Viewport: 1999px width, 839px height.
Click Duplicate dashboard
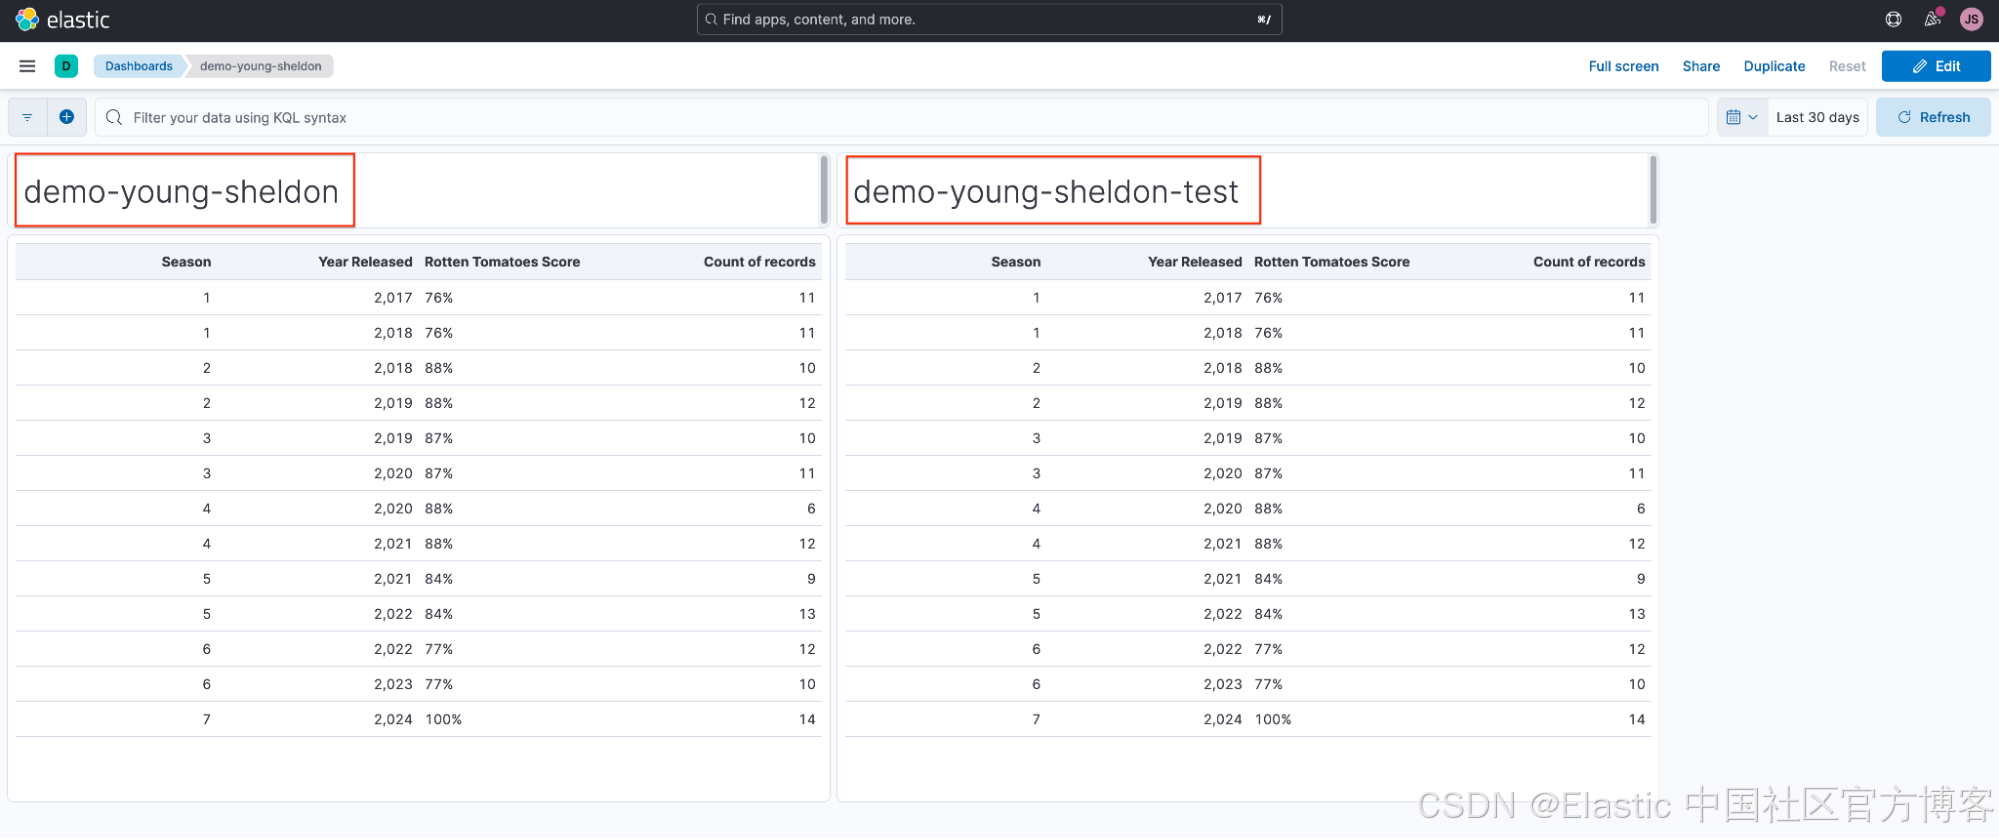(1774, 66)
